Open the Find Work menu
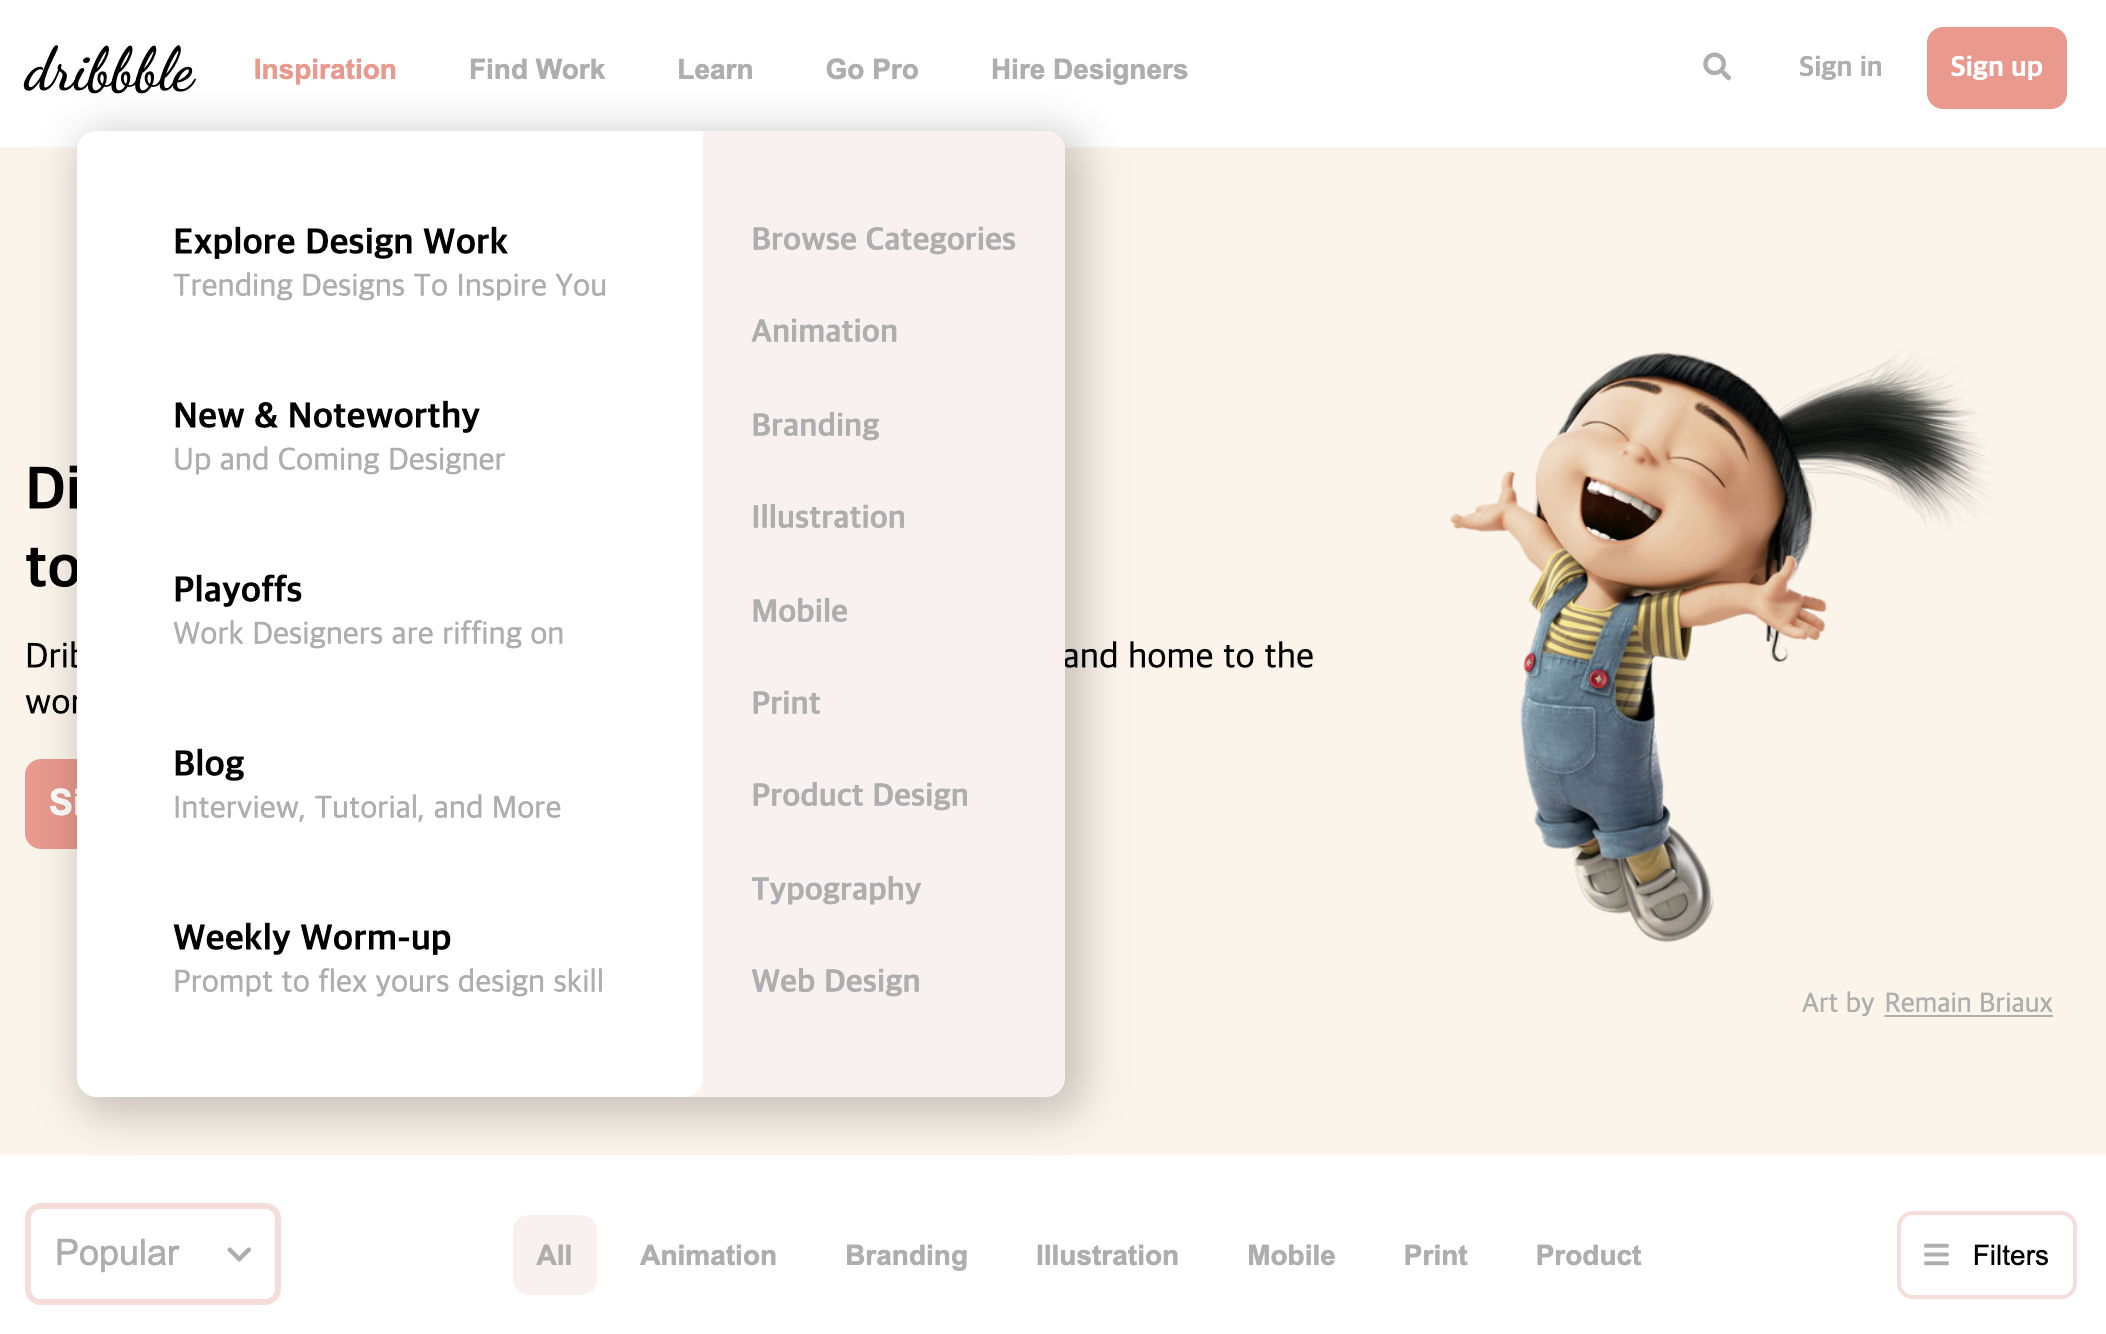The width and height of the screenshot is (2106, 1334). (537, 69)
